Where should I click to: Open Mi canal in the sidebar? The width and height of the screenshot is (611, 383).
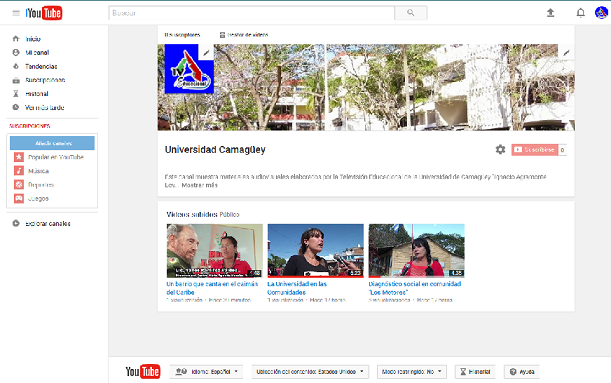pos(37,53)
